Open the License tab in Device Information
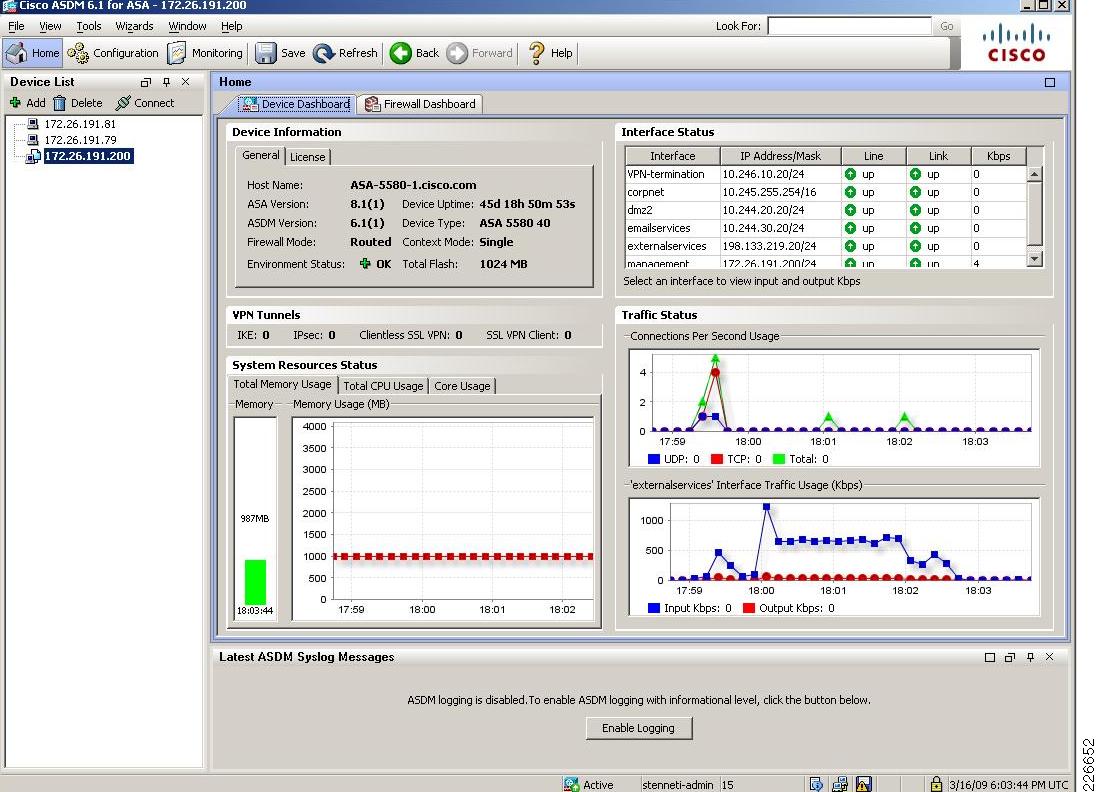The height and width of the screenshot is (792, 1096). (x=307, y=156)
